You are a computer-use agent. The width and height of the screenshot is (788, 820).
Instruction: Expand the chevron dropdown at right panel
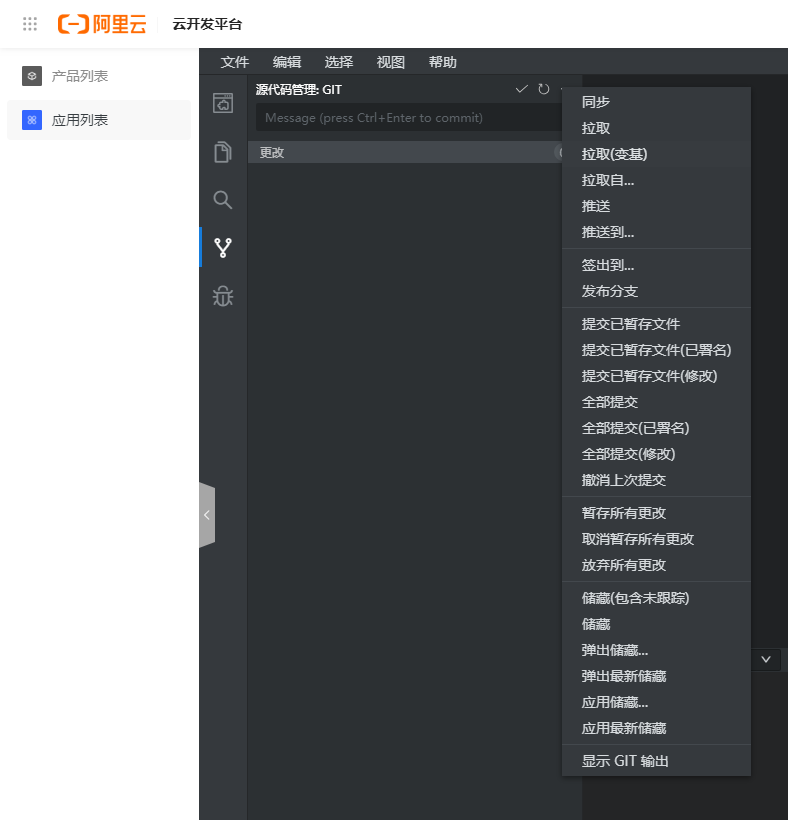(766, 659)
